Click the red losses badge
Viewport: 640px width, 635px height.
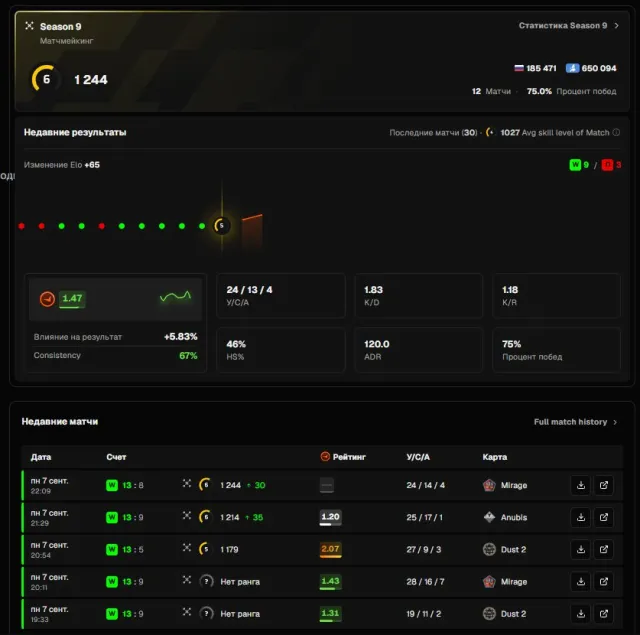(x=607, y=164)
